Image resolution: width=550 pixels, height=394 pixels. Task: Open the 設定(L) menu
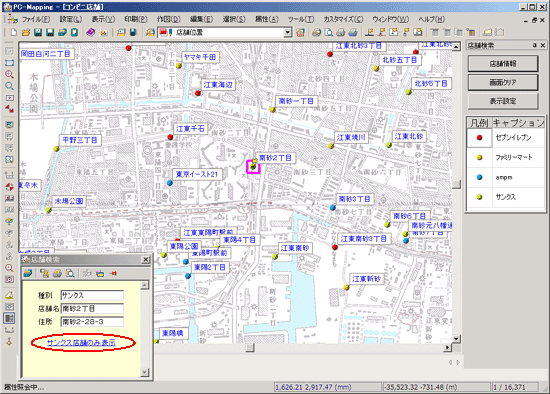point(71,20)
